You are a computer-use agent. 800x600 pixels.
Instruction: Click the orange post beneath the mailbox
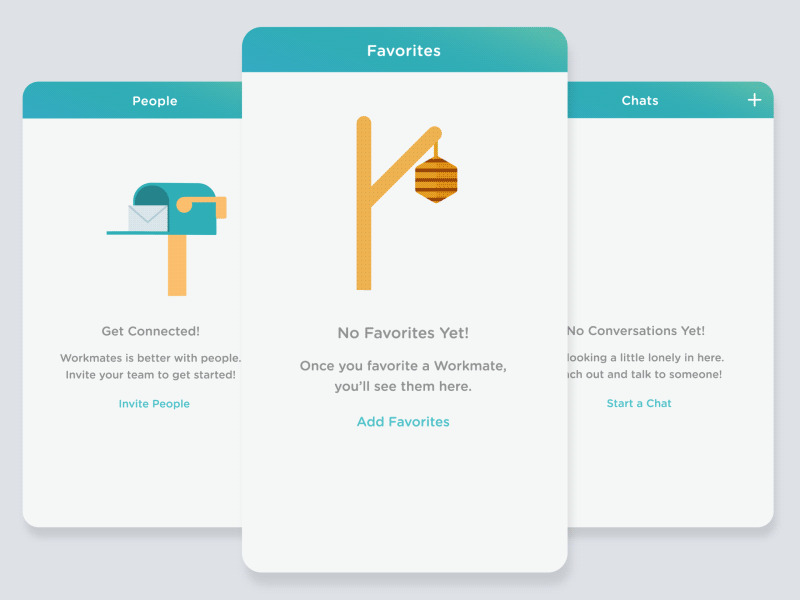click(x=177, y=265)
